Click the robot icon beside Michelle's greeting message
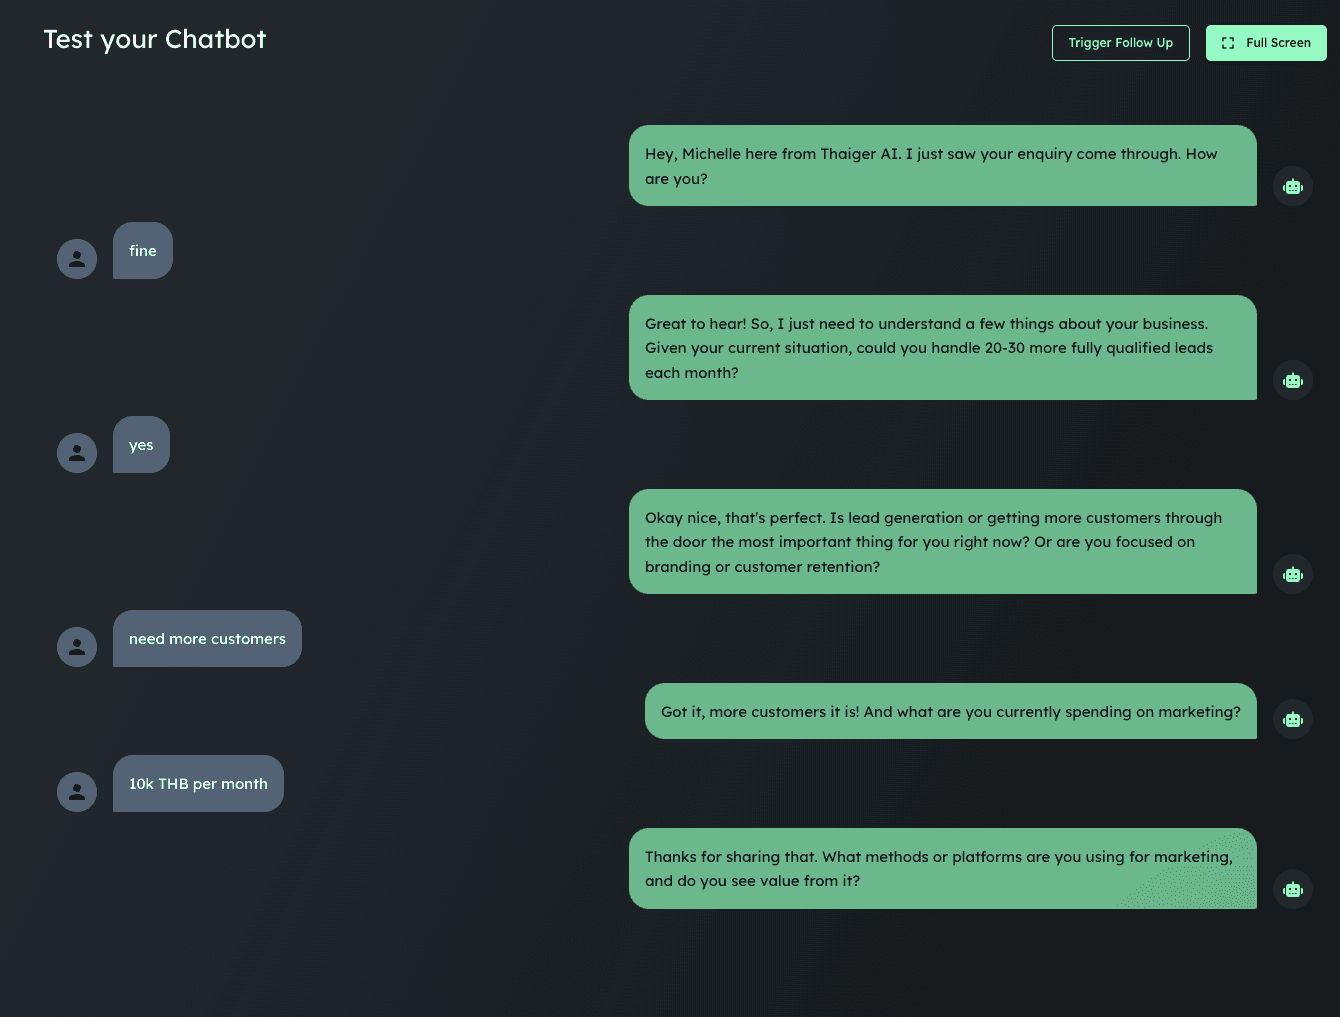This screenshot has width=1340, height=1017. pos(1293,186)
